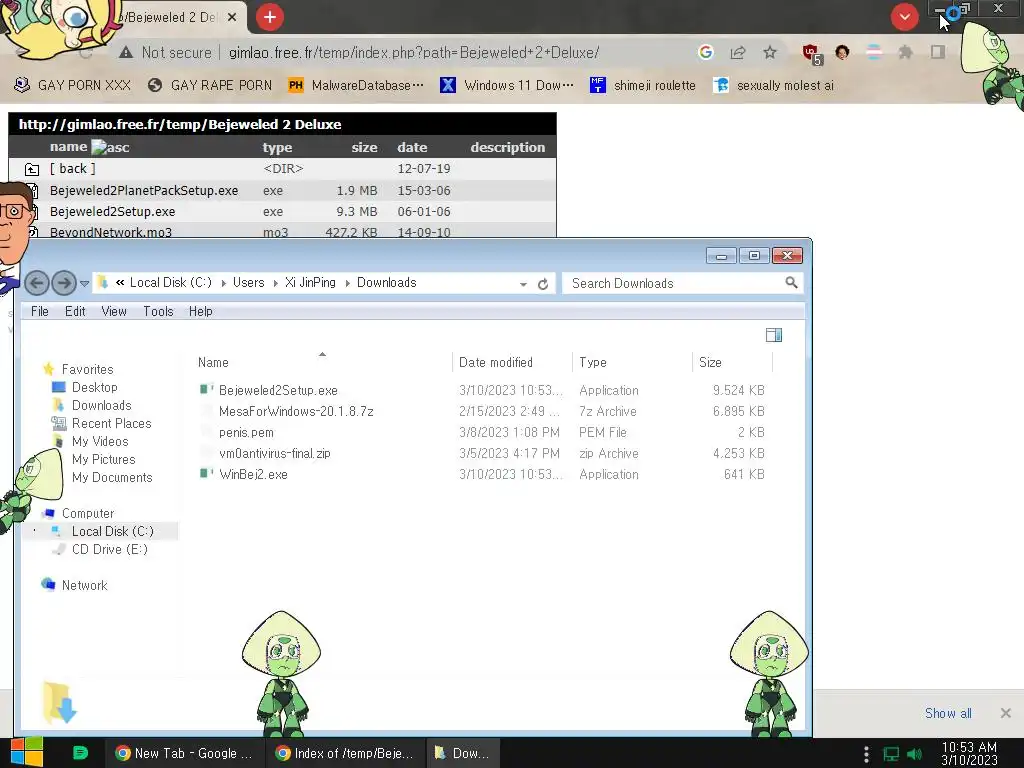Select the Bejeweled2Setup.exe file
1024x768 pixels.
coord(278,391)
